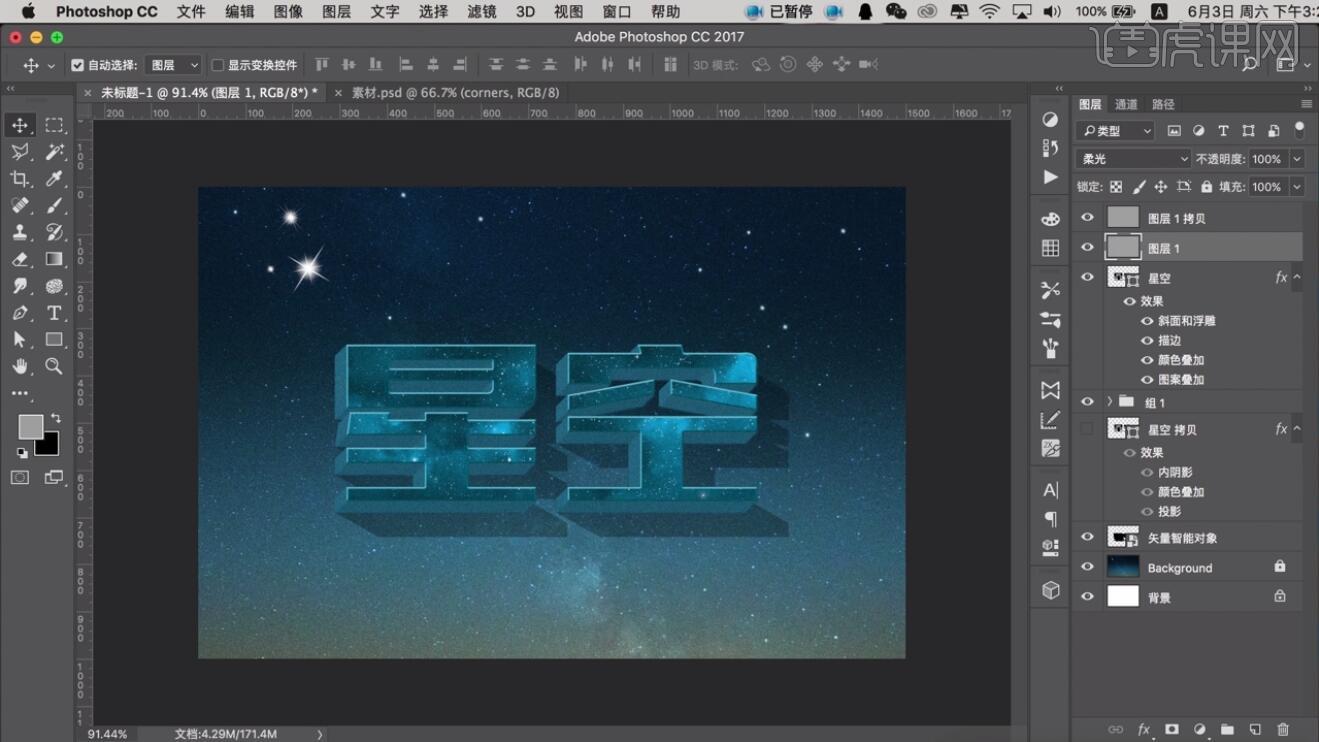Click the opacity 100% value field
Viewport: 1319px width, 742px height.
click(x=1267, y=159)
